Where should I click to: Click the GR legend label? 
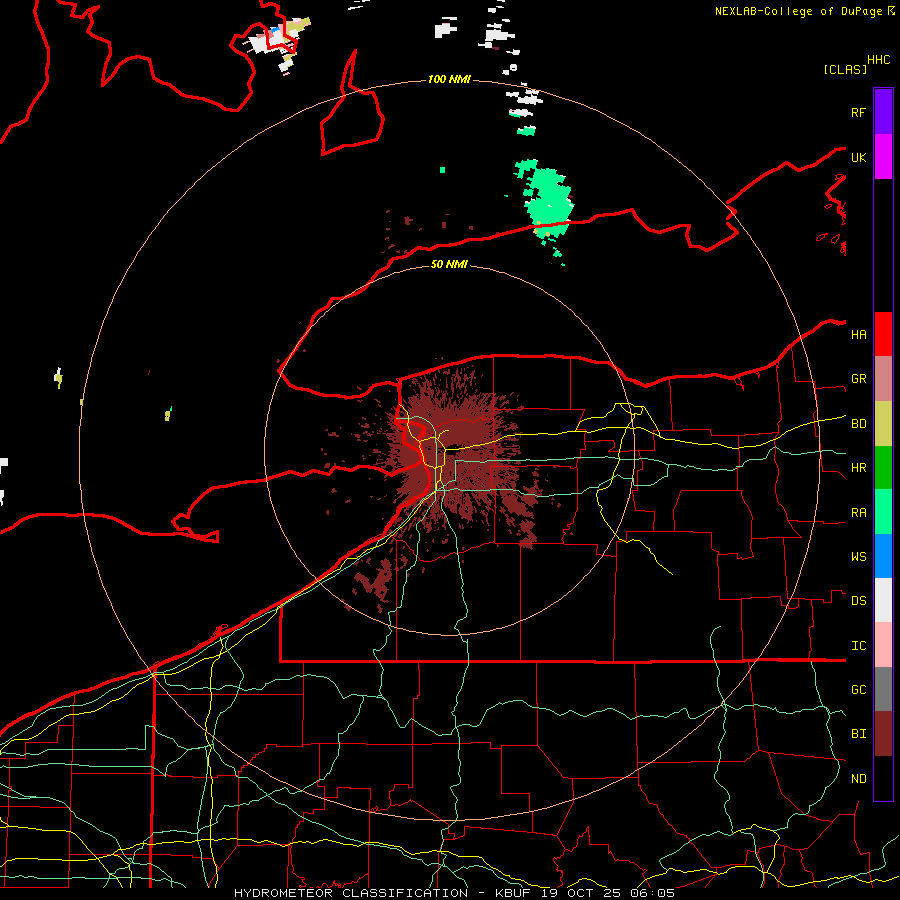(858, 379)
